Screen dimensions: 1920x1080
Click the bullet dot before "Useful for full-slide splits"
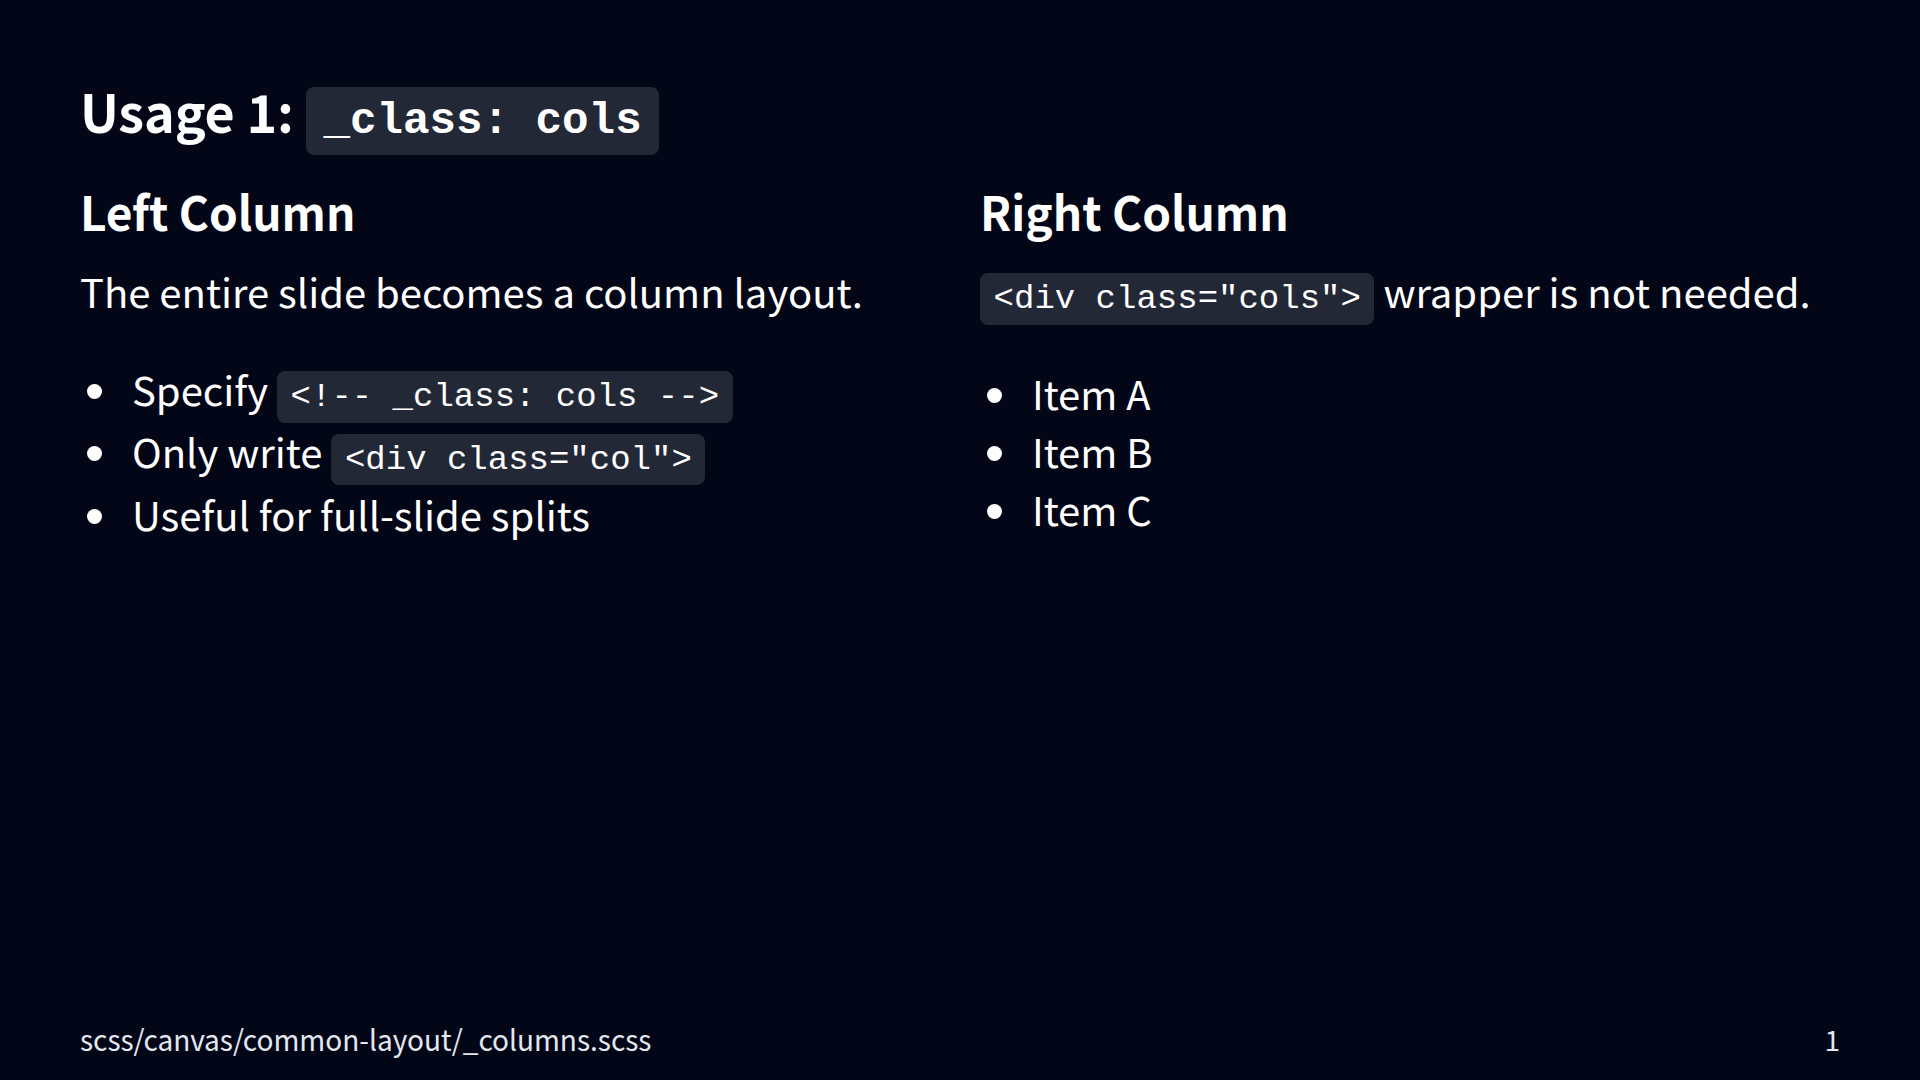(95, 517)
